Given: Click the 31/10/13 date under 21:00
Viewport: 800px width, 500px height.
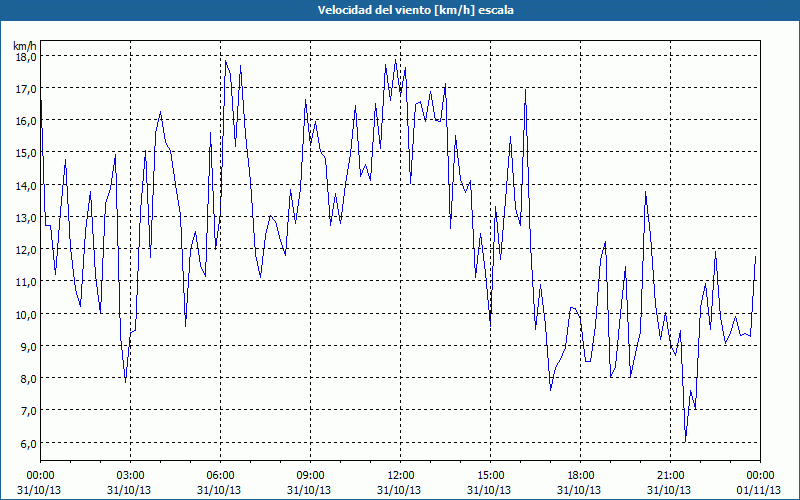Looking at the screenshot, I should [x=669, y=490].
